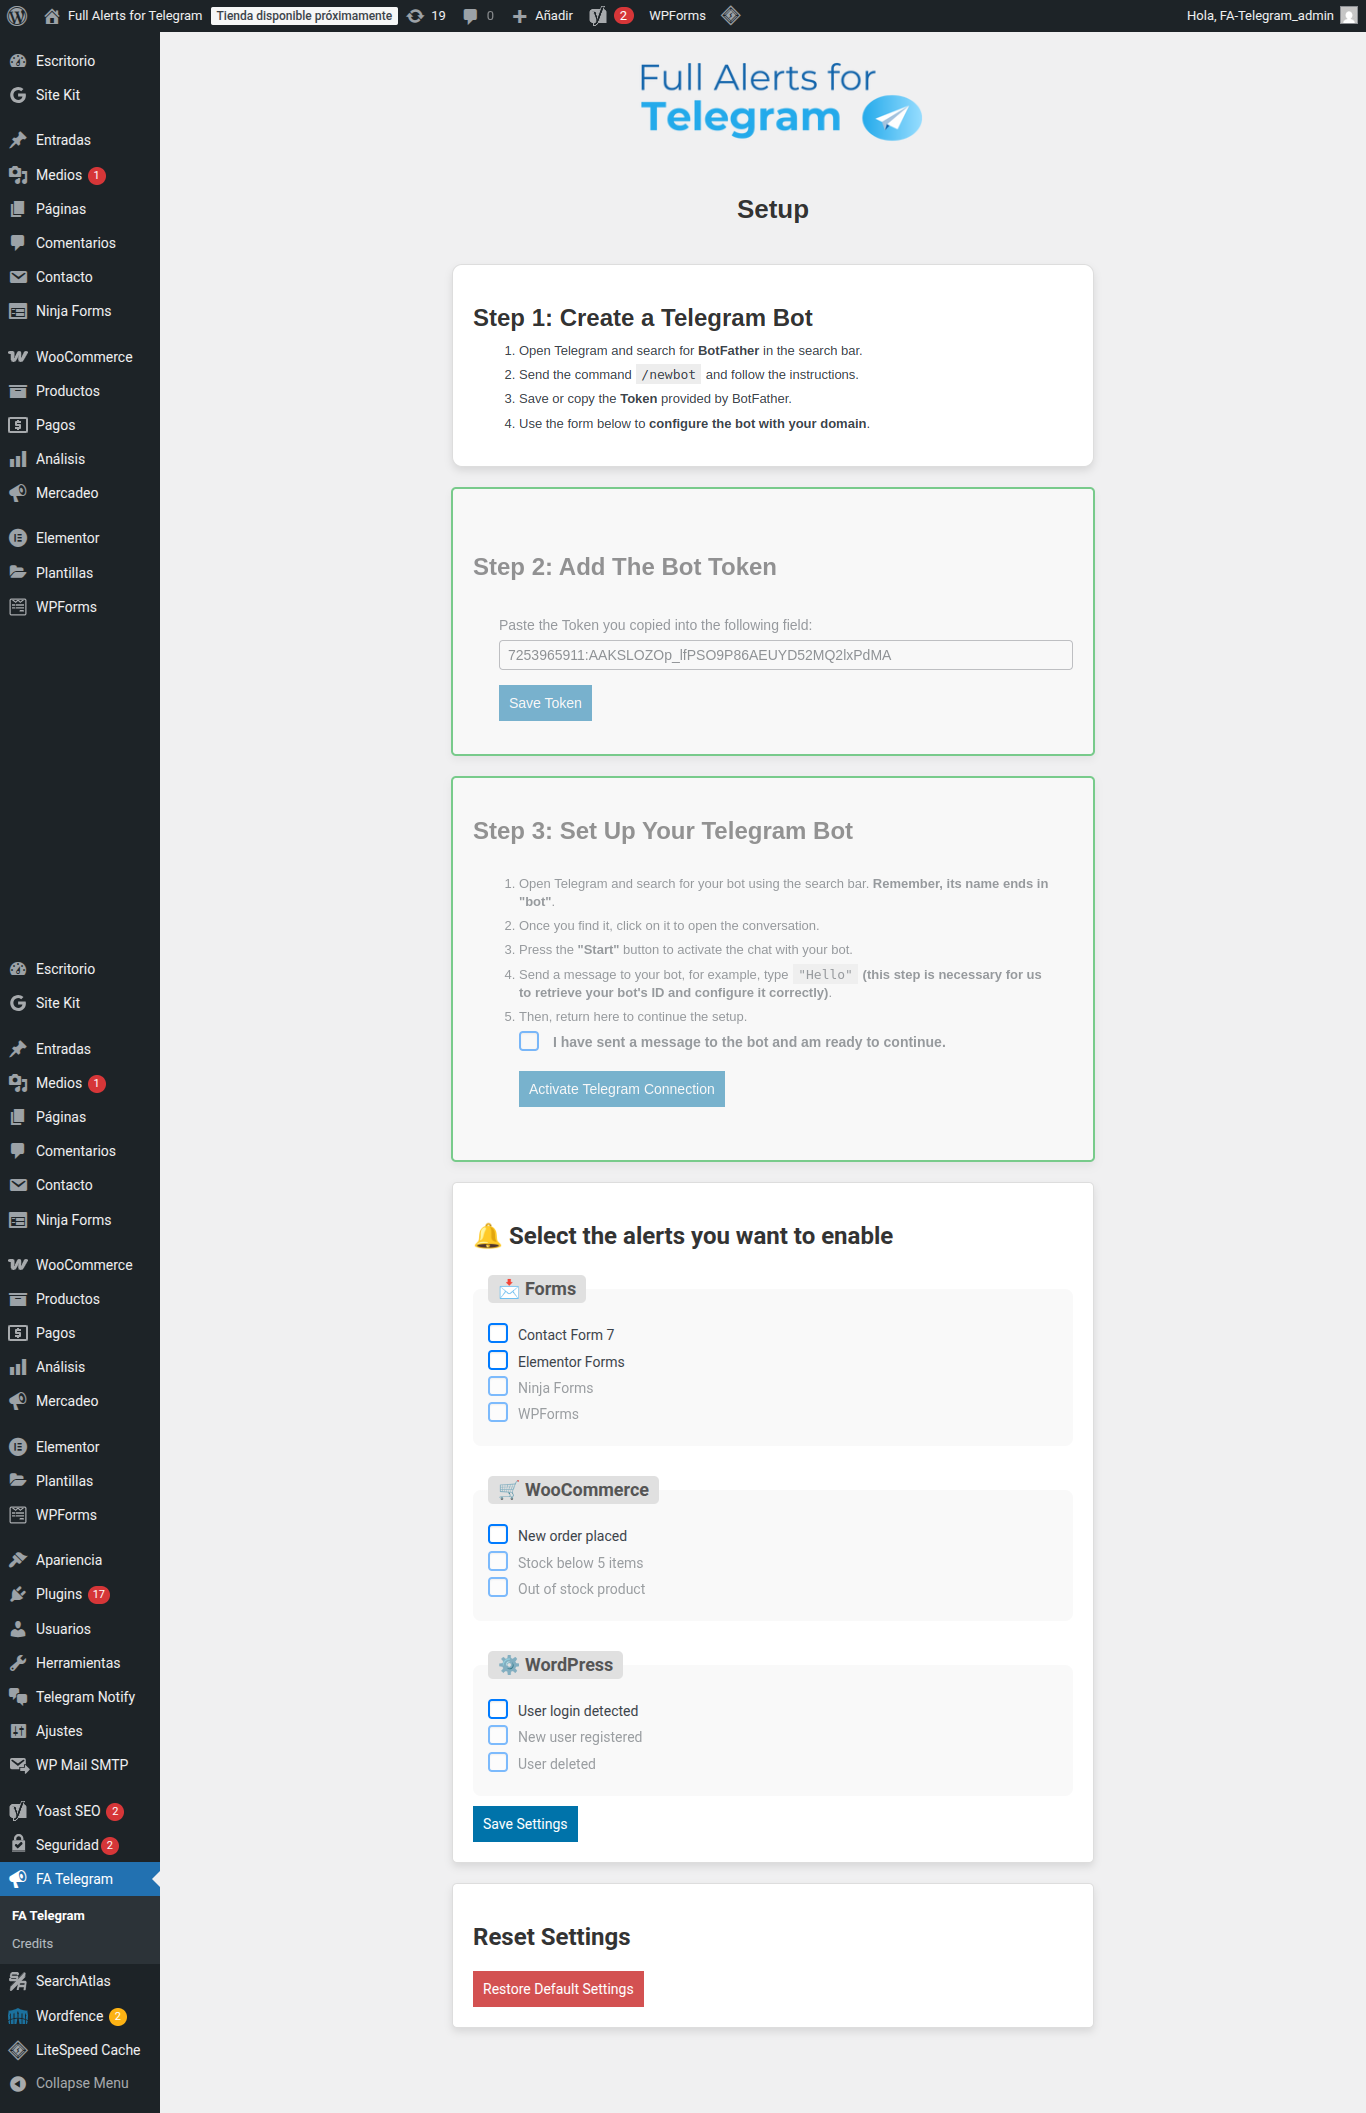Toggle the Ninja Forms alert checkbox

click(498, 1386)
